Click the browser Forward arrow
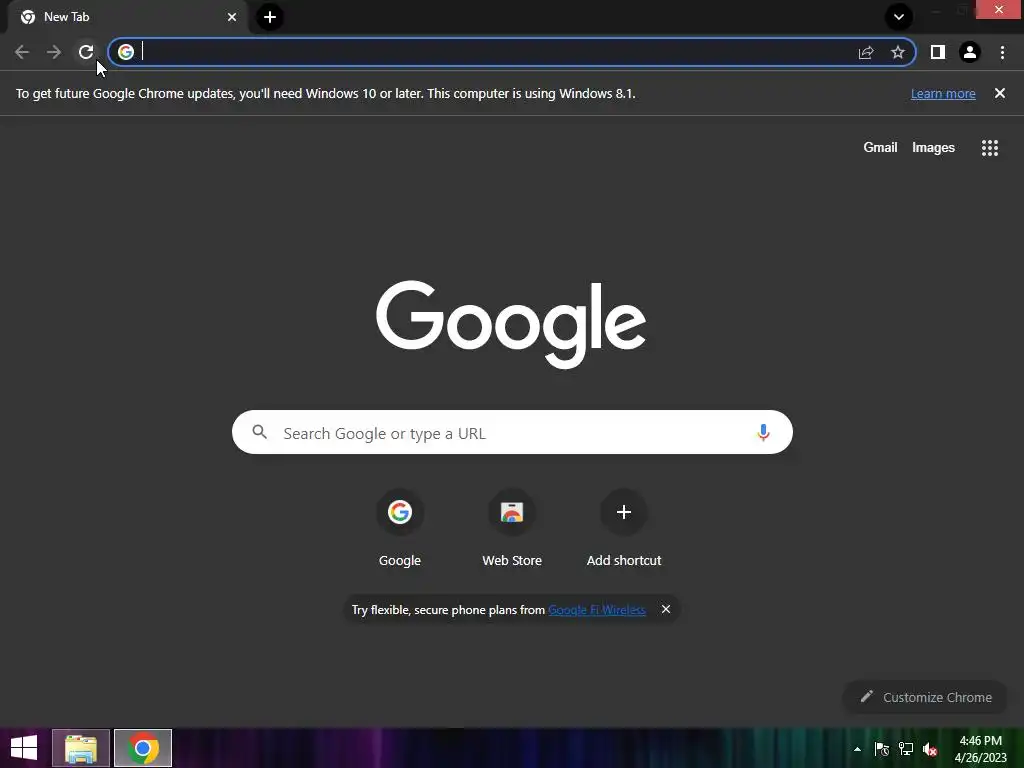Viewport: 1024px width, 768px height. (54, 52)
